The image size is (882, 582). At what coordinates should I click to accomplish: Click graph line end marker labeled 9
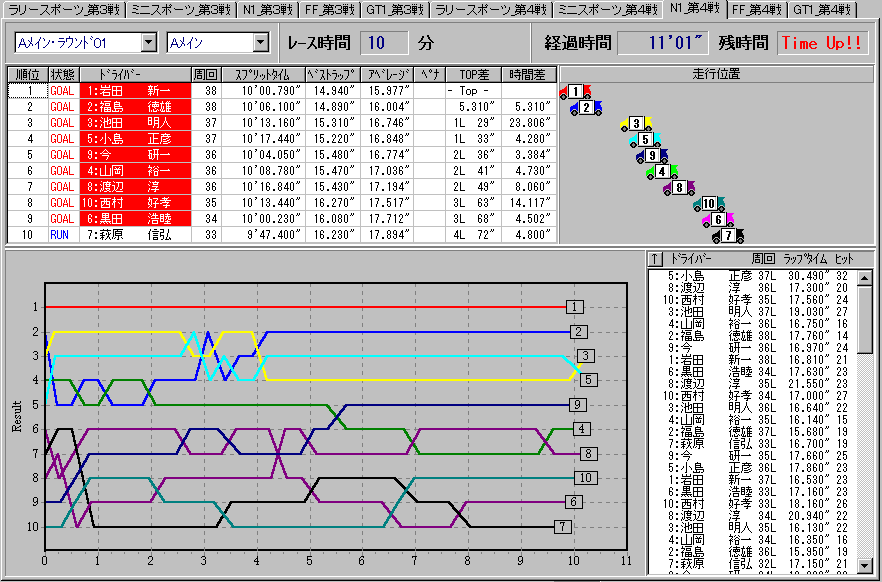578,404
